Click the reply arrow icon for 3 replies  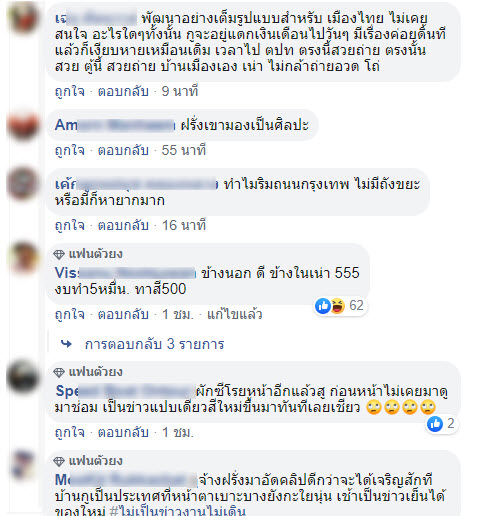(67, 344)
